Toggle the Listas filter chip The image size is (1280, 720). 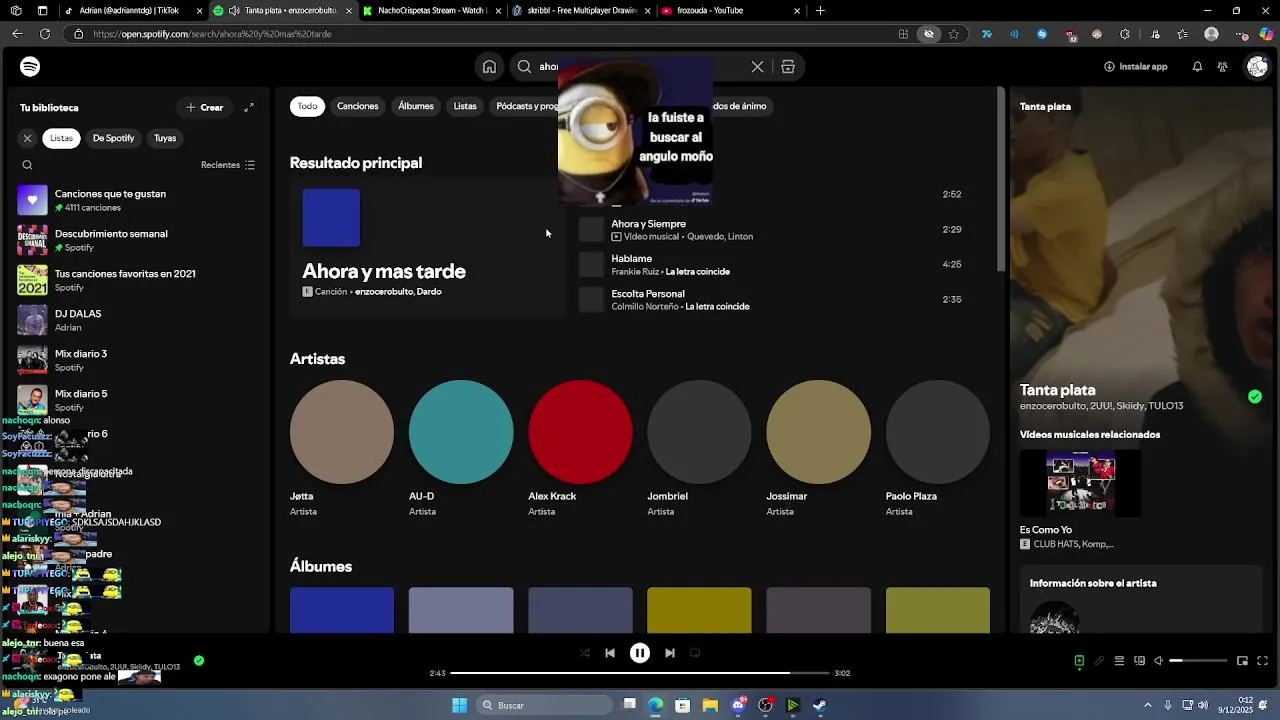pos(62,138)
